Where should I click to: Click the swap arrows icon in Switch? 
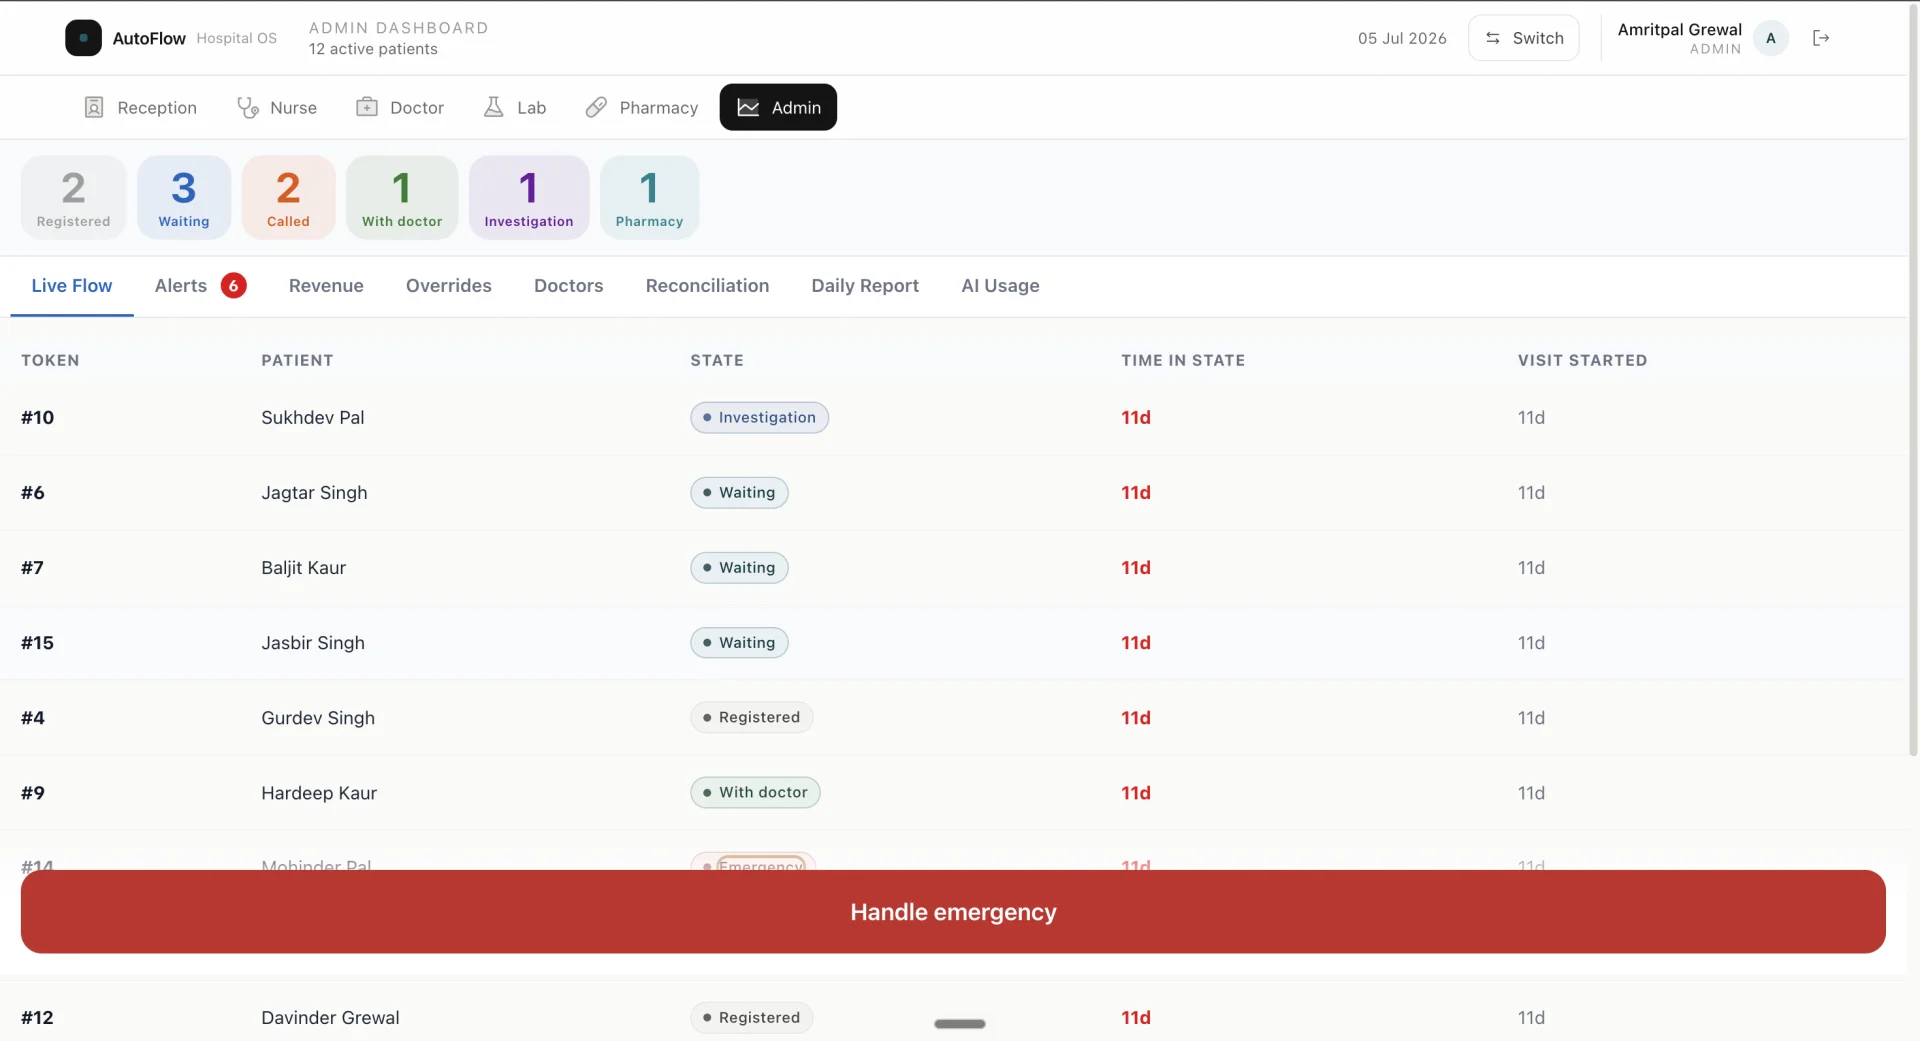click(1492, 38)
